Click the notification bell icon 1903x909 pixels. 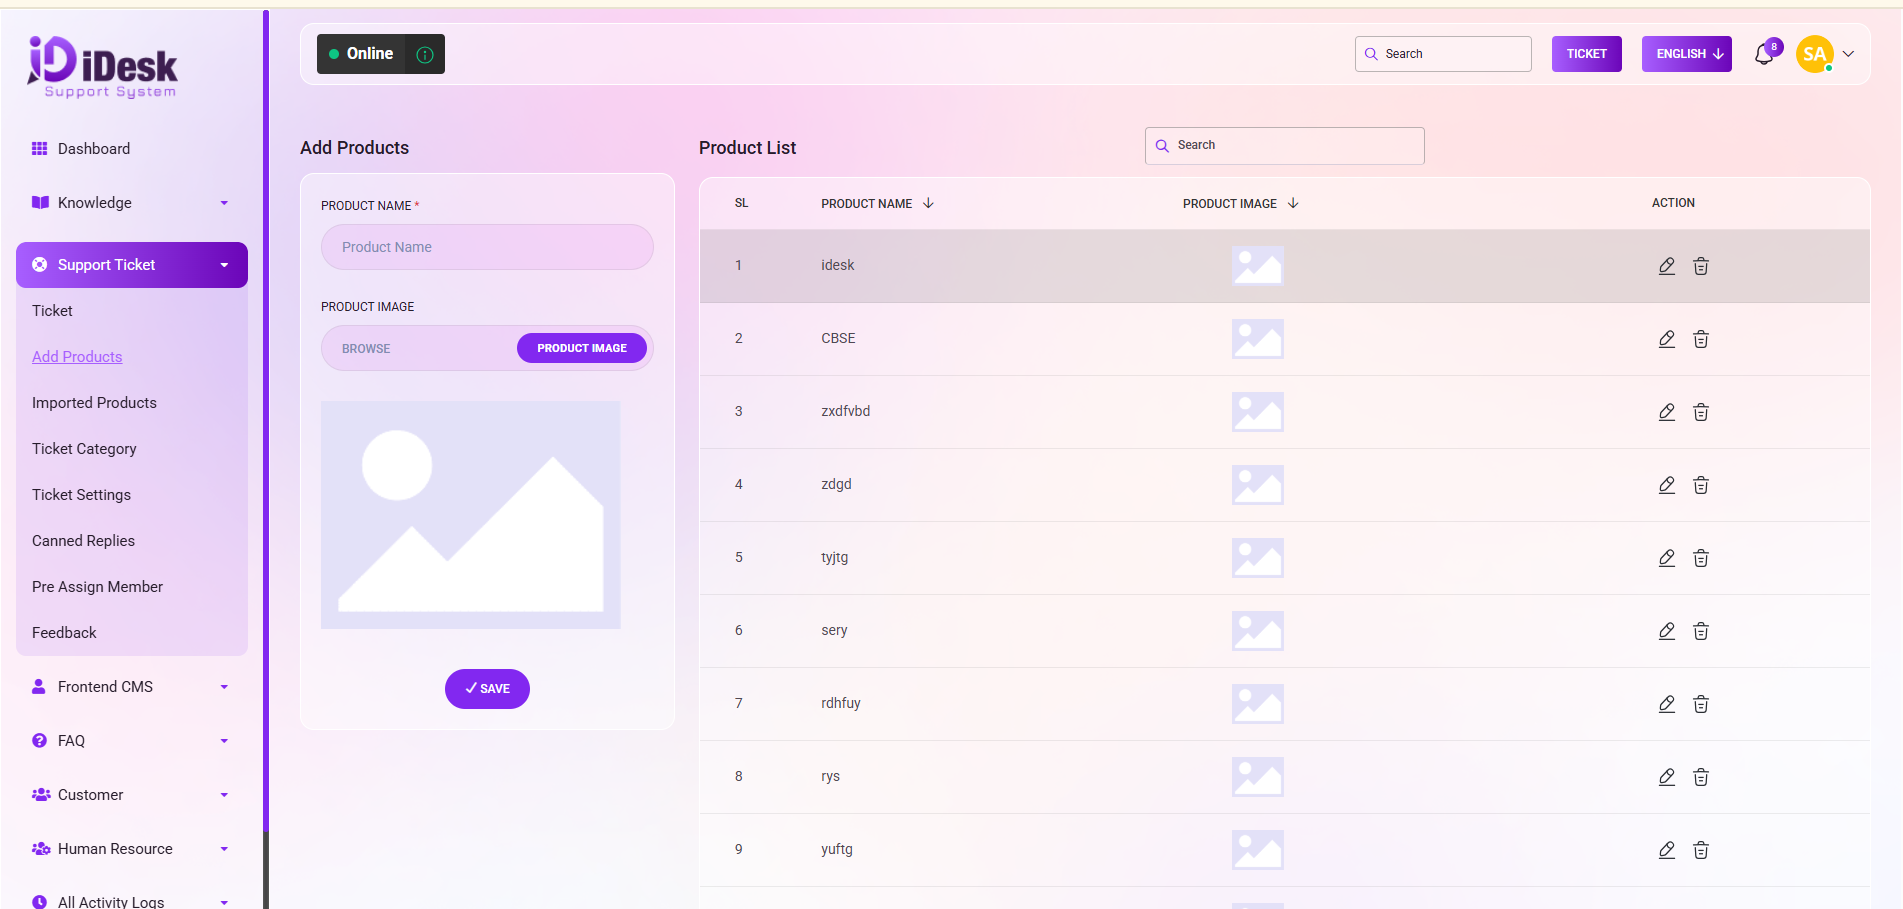pos(1764,54)
